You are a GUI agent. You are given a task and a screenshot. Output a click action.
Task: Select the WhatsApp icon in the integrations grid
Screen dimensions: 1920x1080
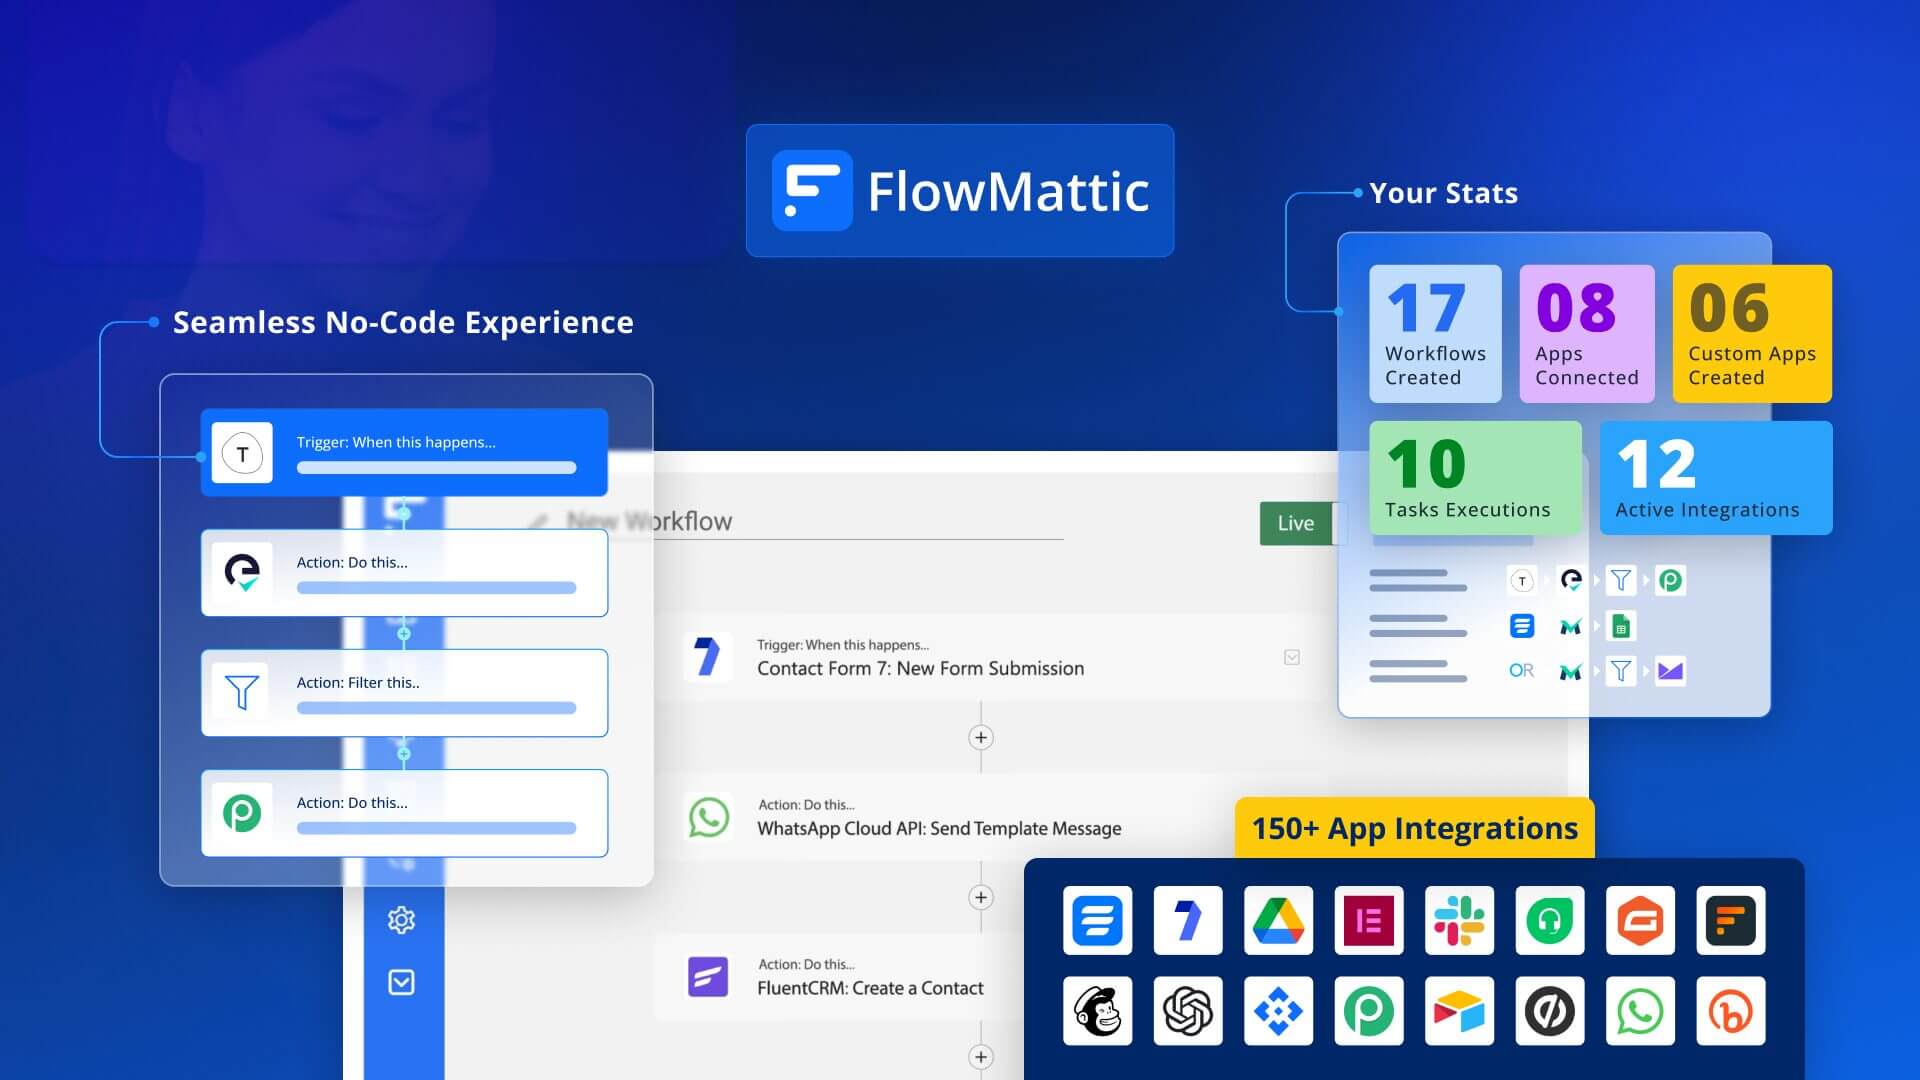(x=1640, y=1011)
